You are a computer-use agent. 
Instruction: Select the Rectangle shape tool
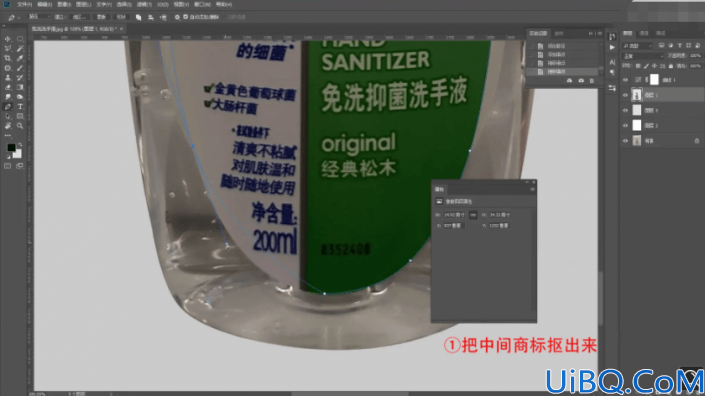point(20,116)
